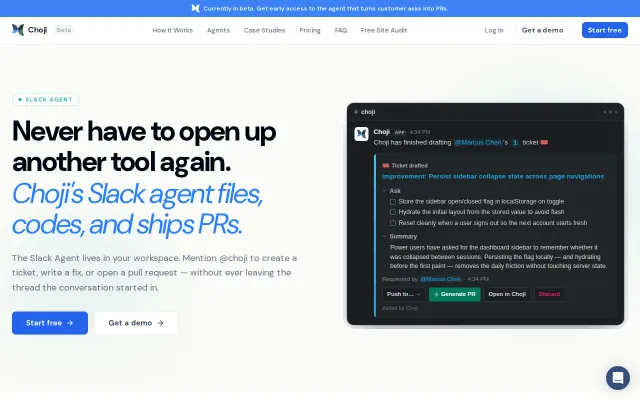Image resolution: width=640 pixels, height=400 pixels.
Task: Click the sparkle icon on Generate PR
Action: coord(436,294)
